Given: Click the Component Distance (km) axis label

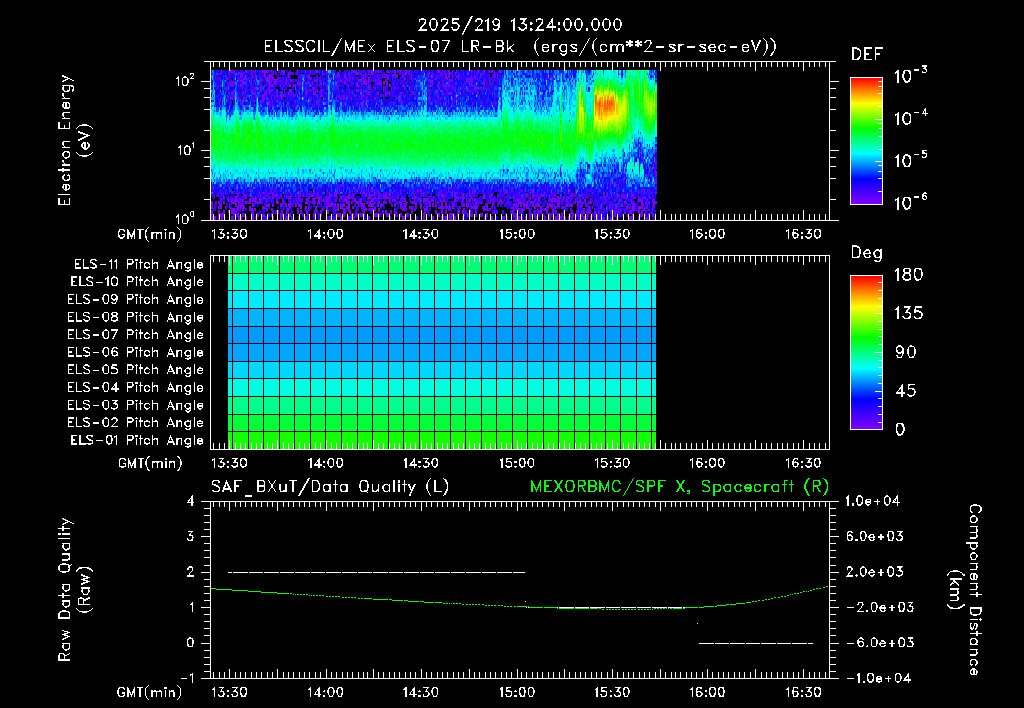Looking at the screenshot, I should 965,590.
